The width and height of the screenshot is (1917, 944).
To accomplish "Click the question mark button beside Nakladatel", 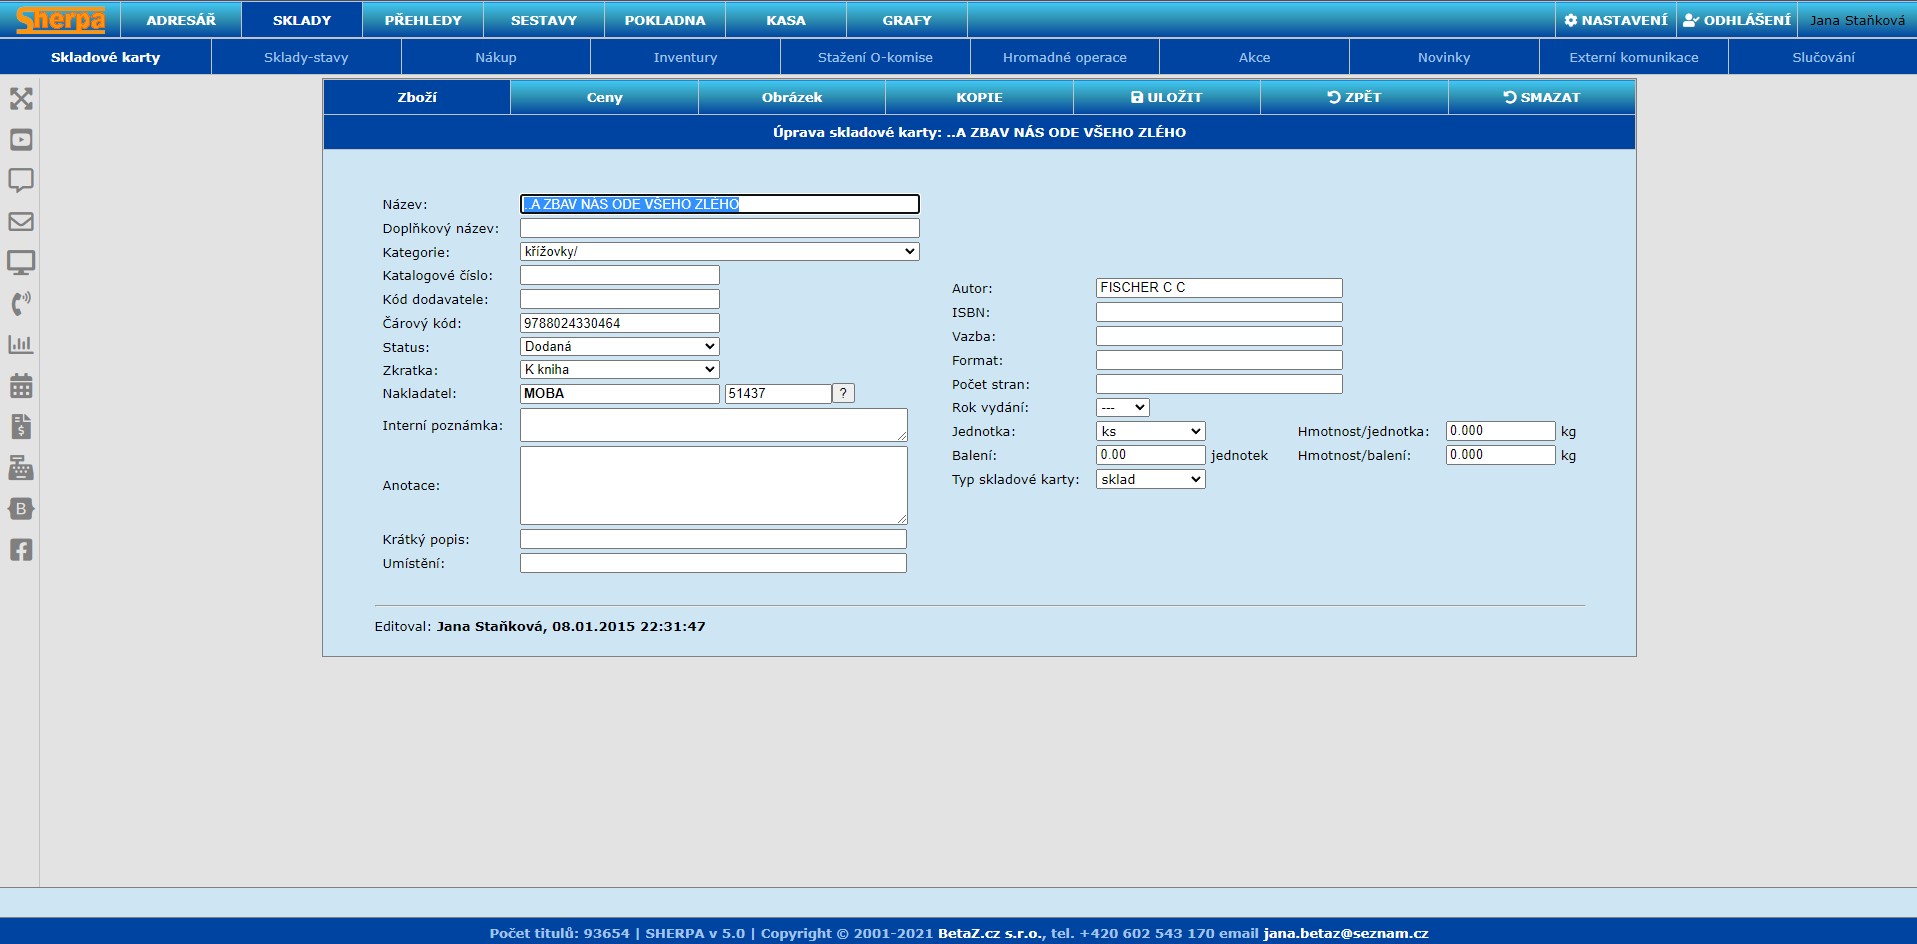I will 844,393.
